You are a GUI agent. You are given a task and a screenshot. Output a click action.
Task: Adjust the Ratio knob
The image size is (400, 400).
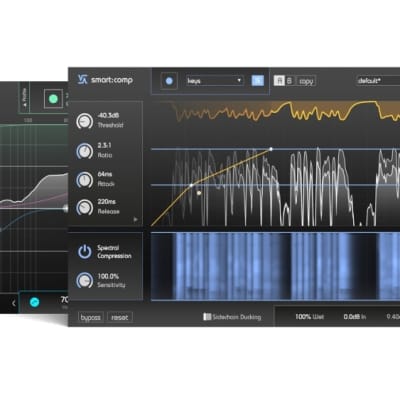[x=85, y=151]
